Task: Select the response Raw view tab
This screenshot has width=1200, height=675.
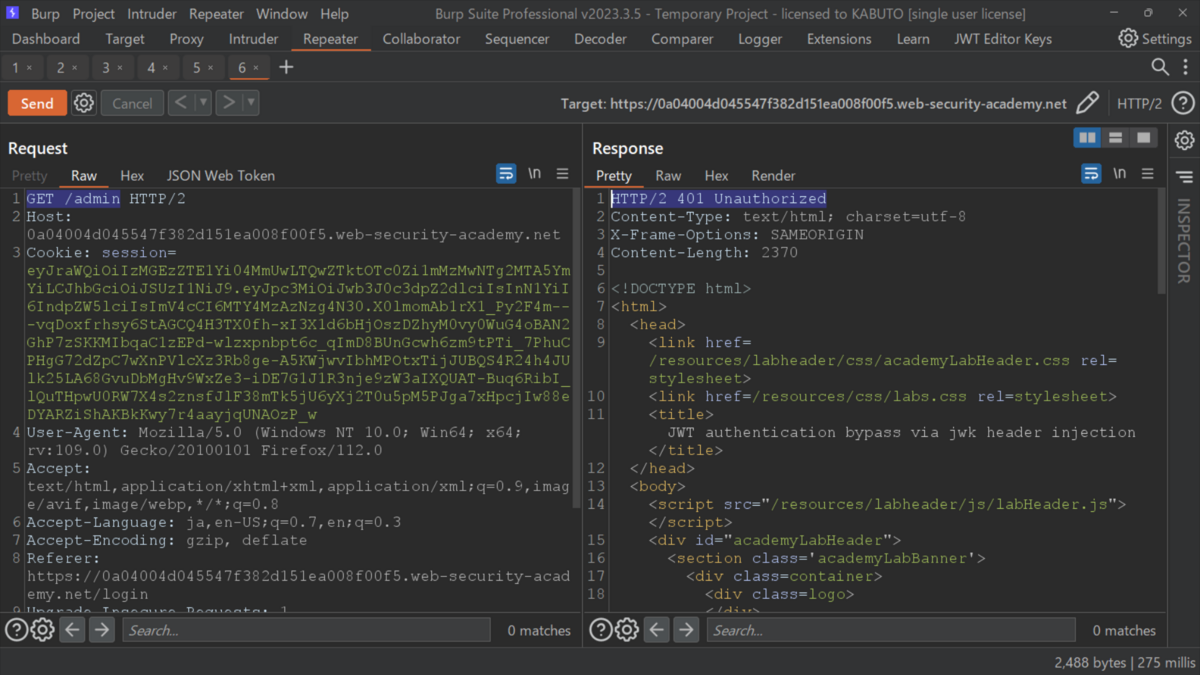Action: point(668,175)
